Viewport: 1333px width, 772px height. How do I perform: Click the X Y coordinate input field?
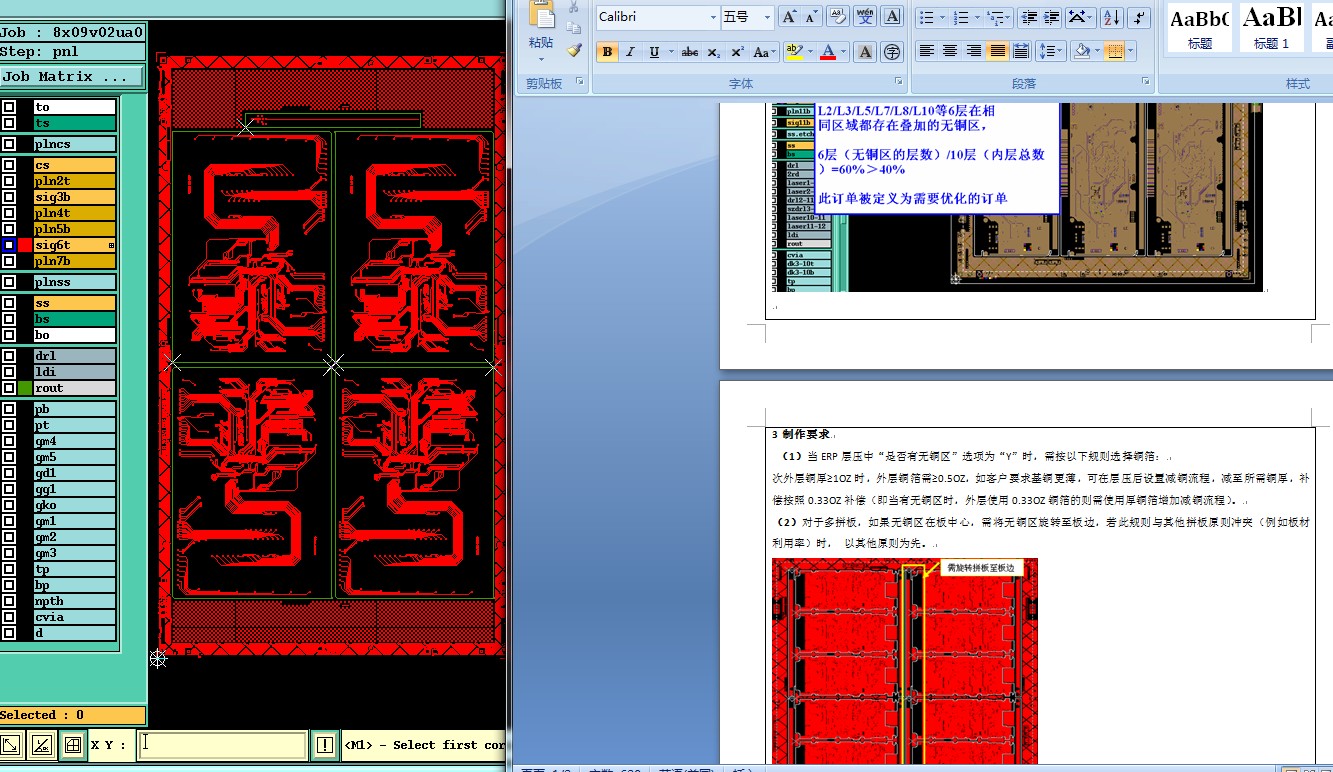coord(222,745)
